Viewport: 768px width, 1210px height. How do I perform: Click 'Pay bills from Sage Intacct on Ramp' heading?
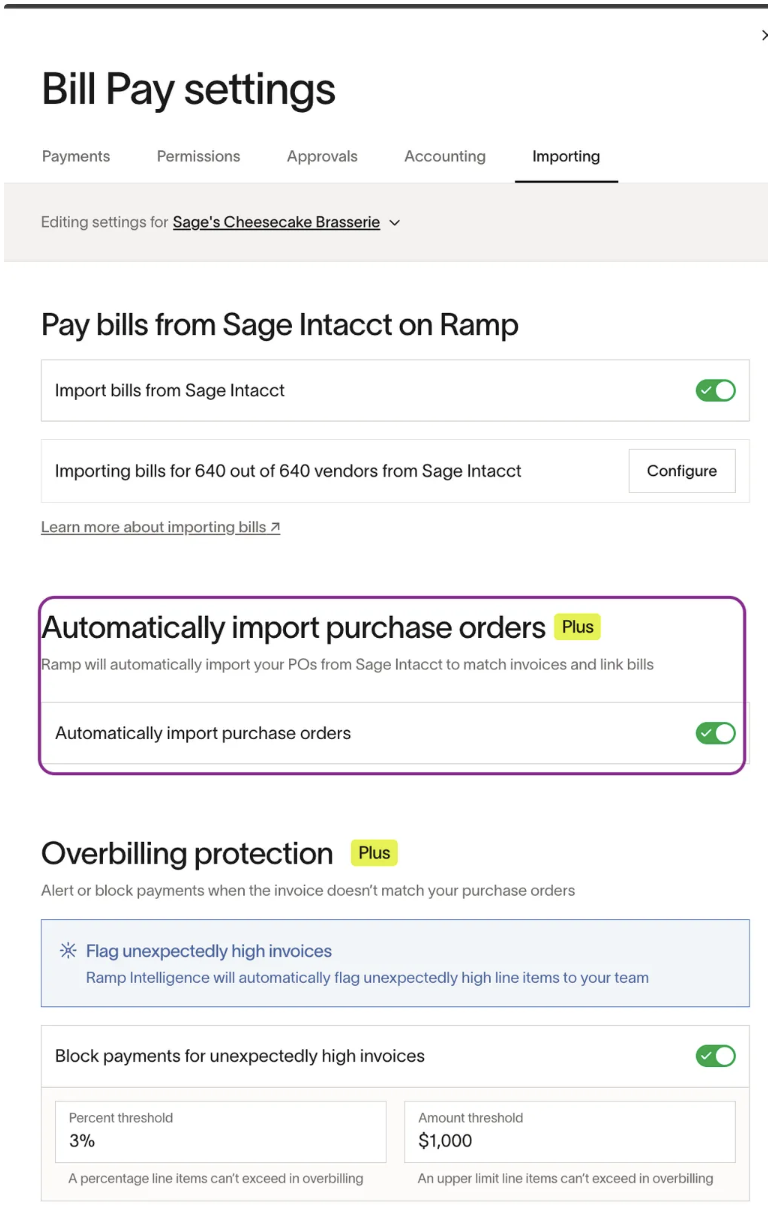tap(280, 325)
